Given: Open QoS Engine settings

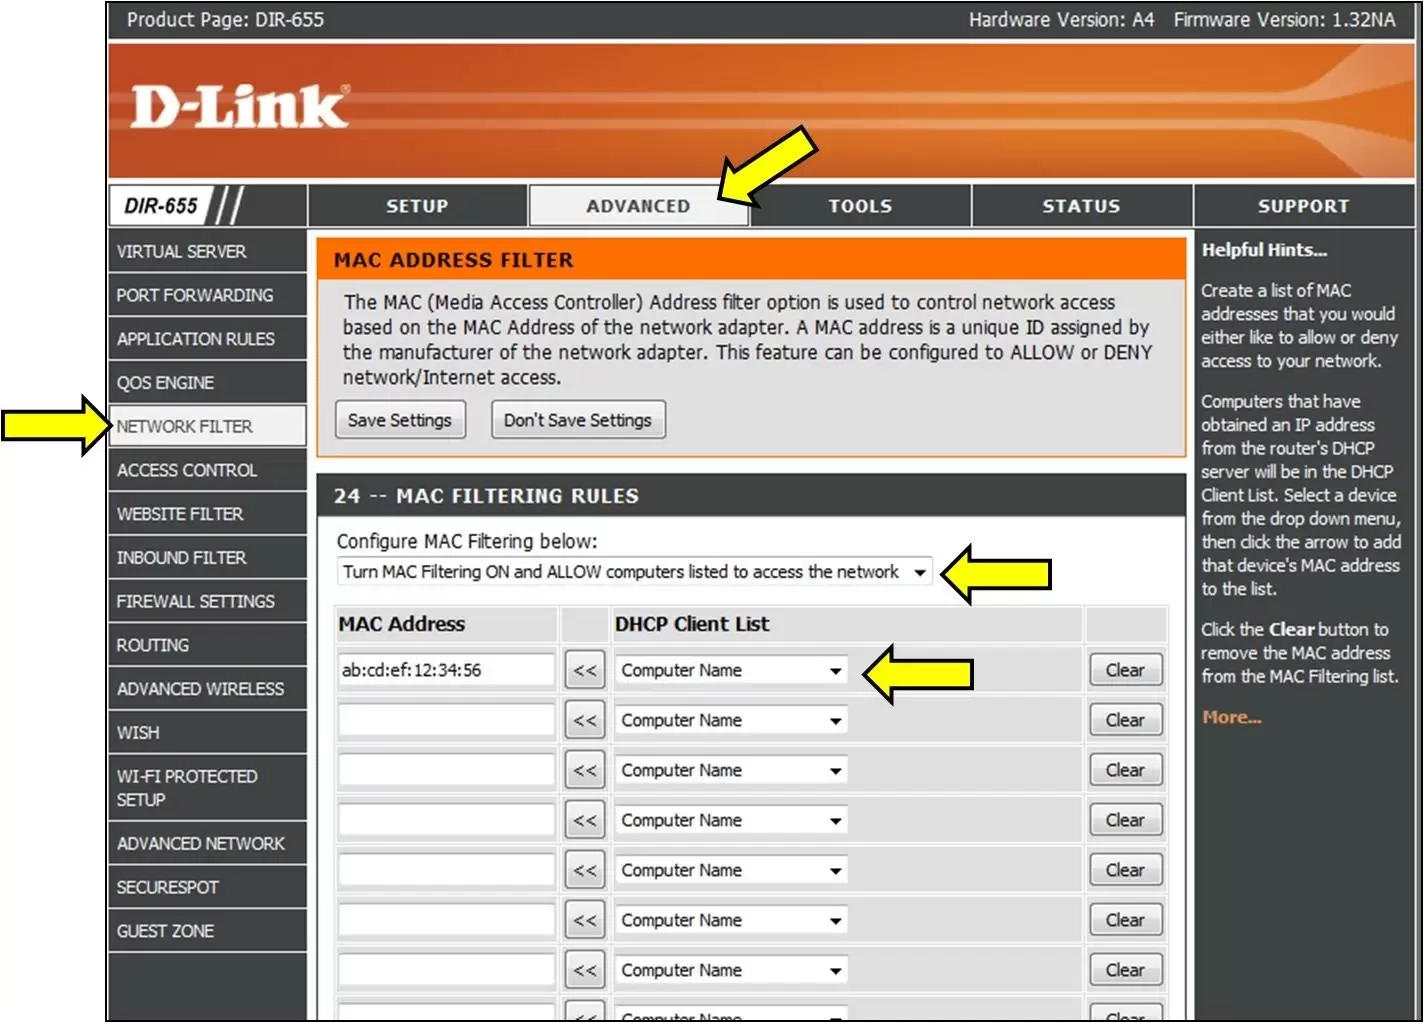Looking at the screenshot, I should (207, 383).
